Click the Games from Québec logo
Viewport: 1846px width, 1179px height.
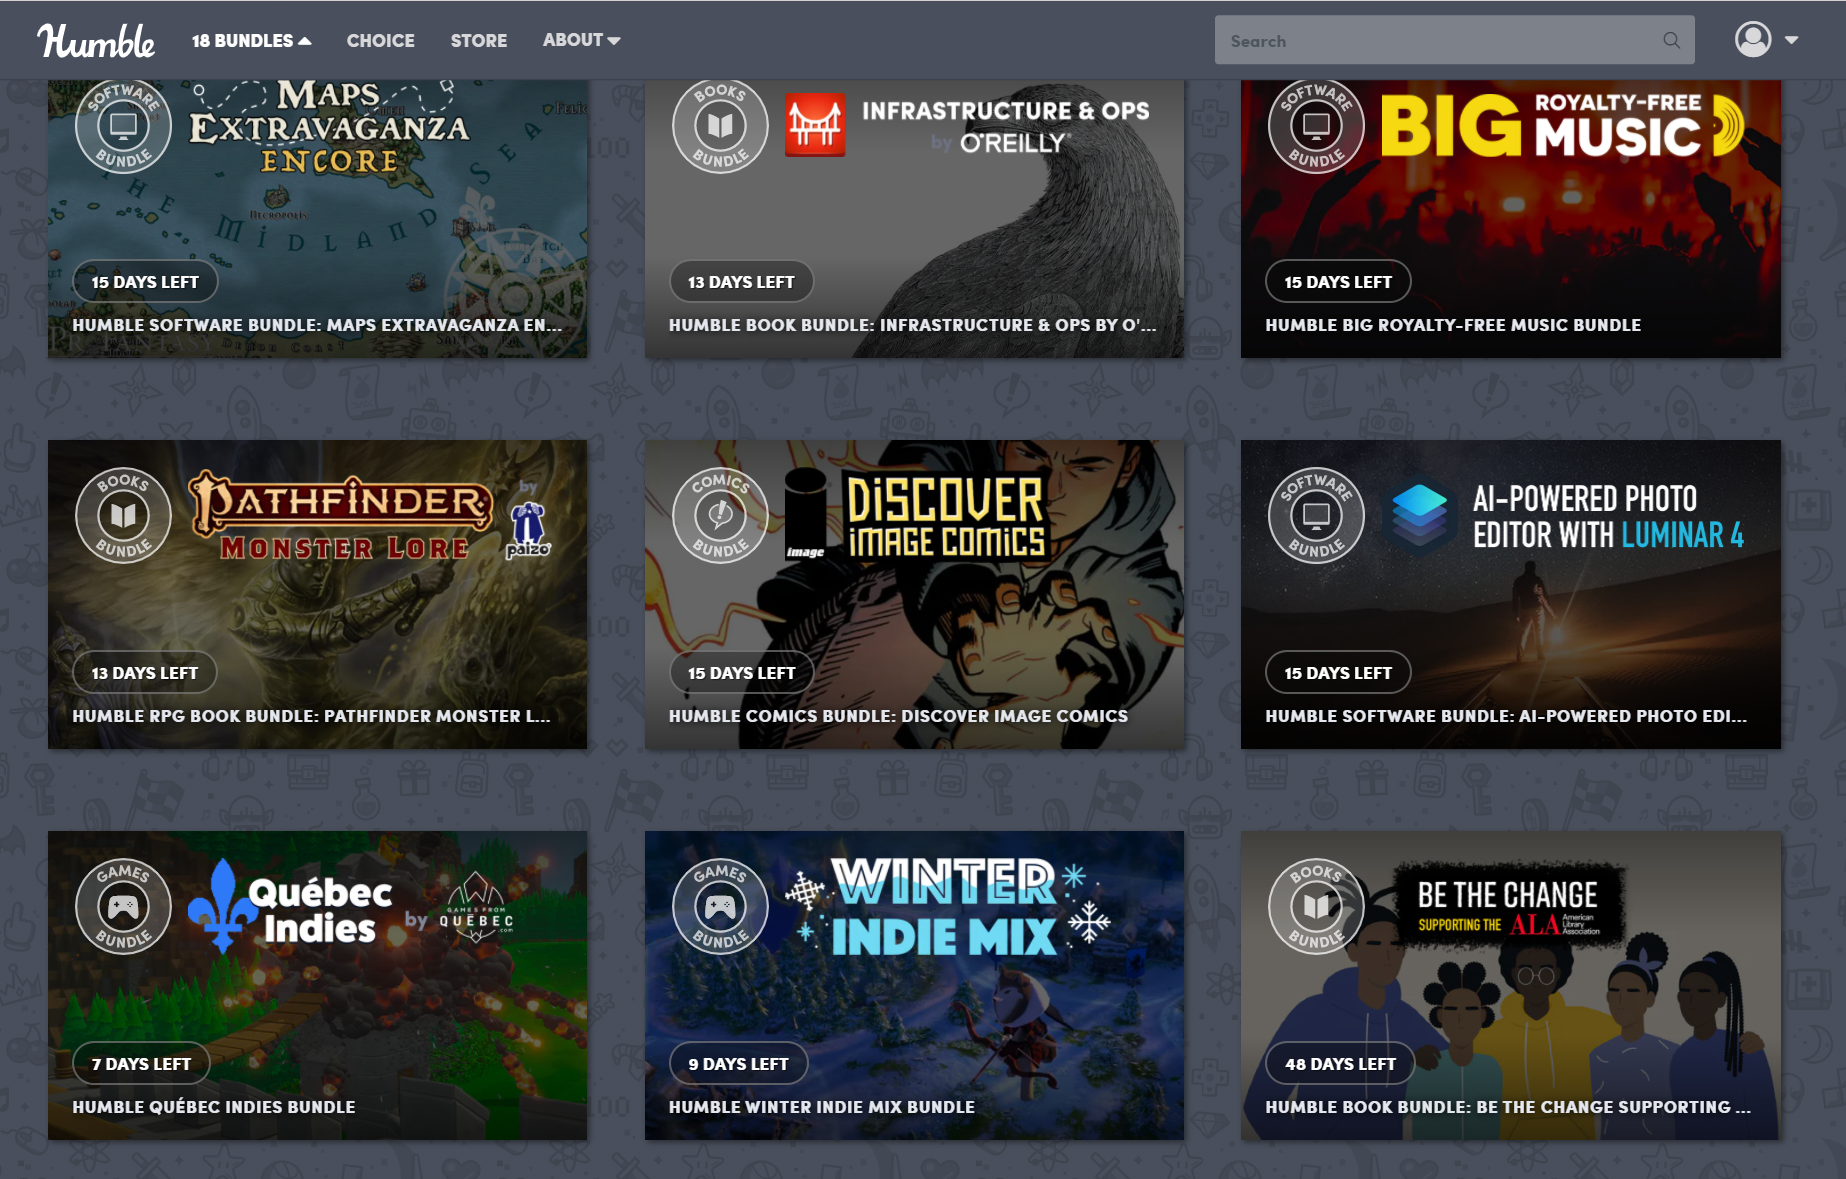click(477, 908)
